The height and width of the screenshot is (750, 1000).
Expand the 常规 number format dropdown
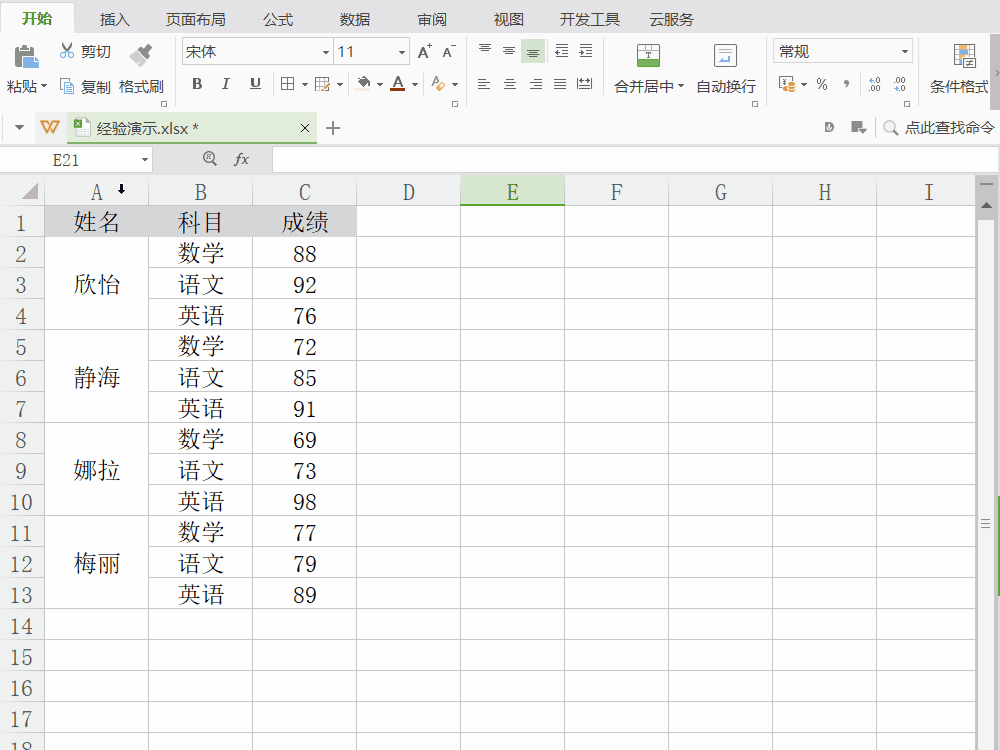tap(905, 52)
